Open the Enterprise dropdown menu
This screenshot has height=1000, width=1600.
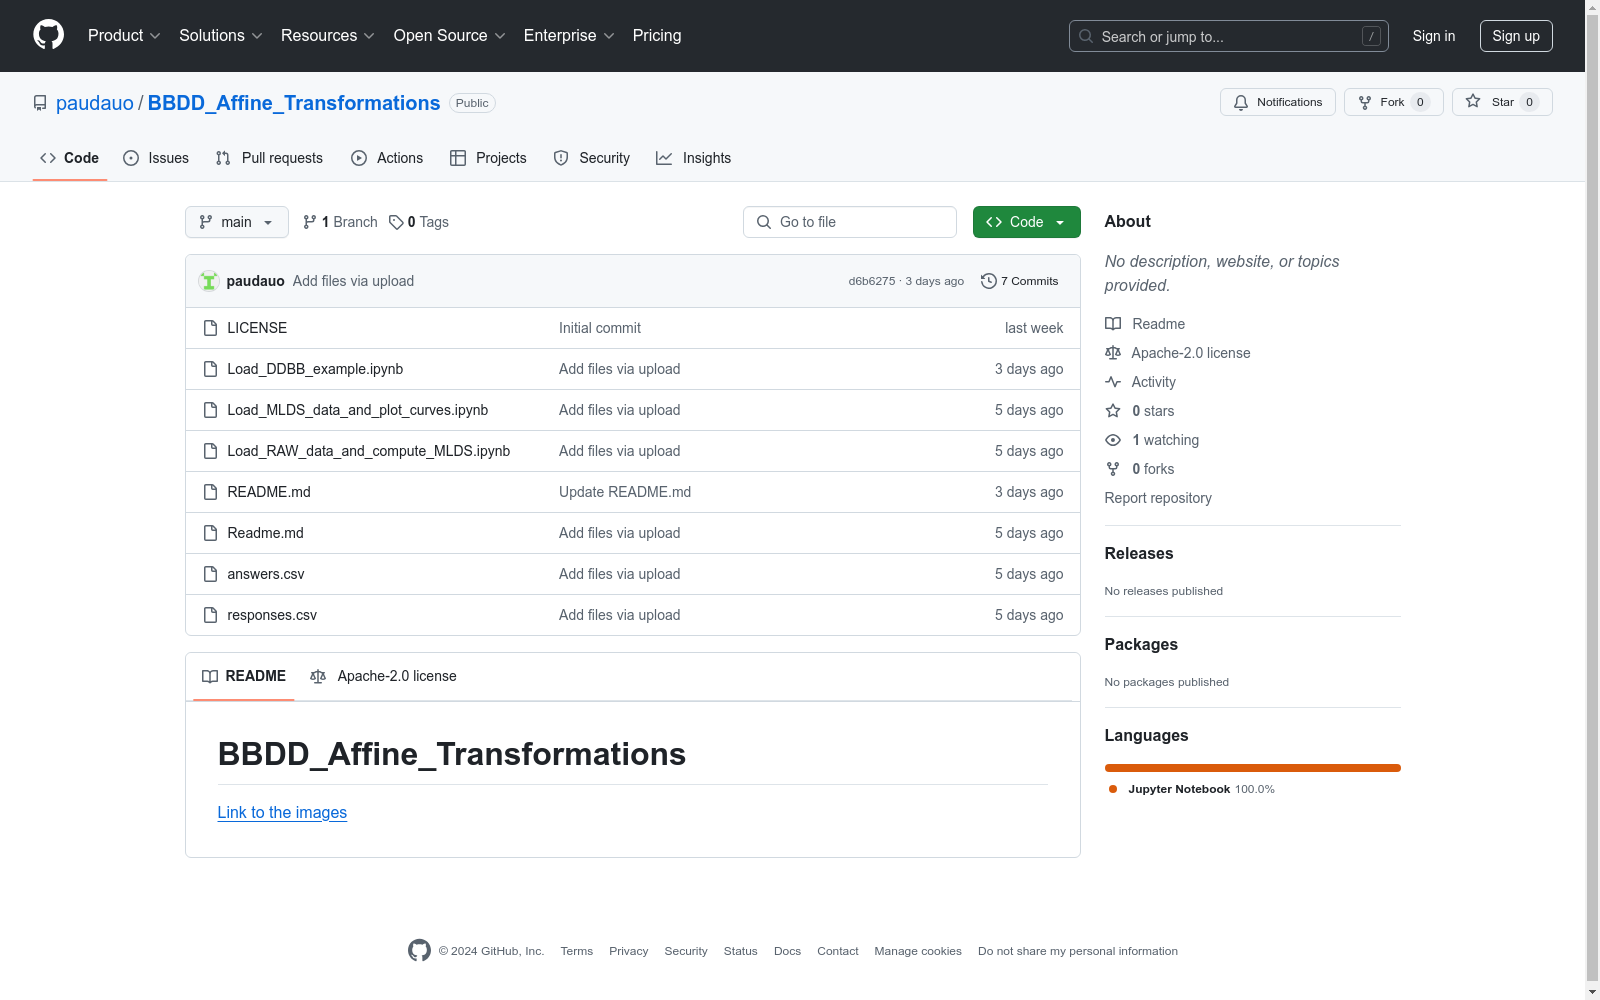point(569,36)
